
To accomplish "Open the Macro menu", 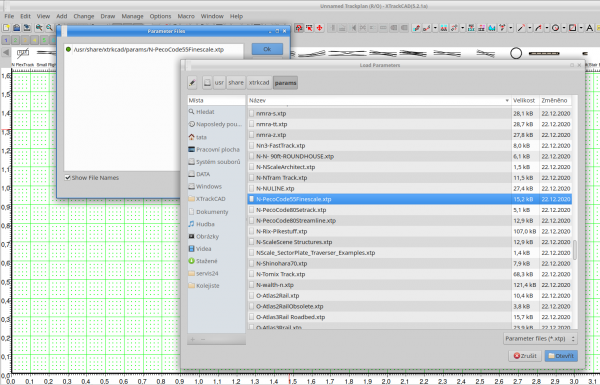I will 186,16.
